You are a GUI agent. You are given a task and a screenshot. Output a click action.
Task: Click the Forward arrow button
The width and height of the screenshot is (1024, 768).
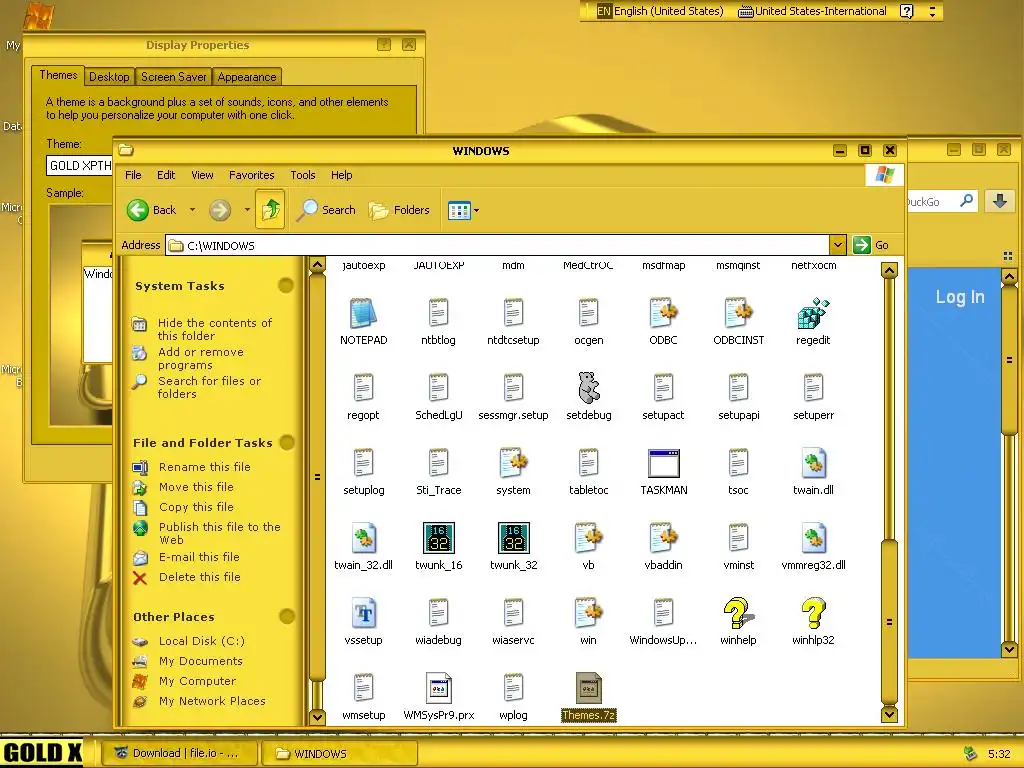tap(220, 210)
